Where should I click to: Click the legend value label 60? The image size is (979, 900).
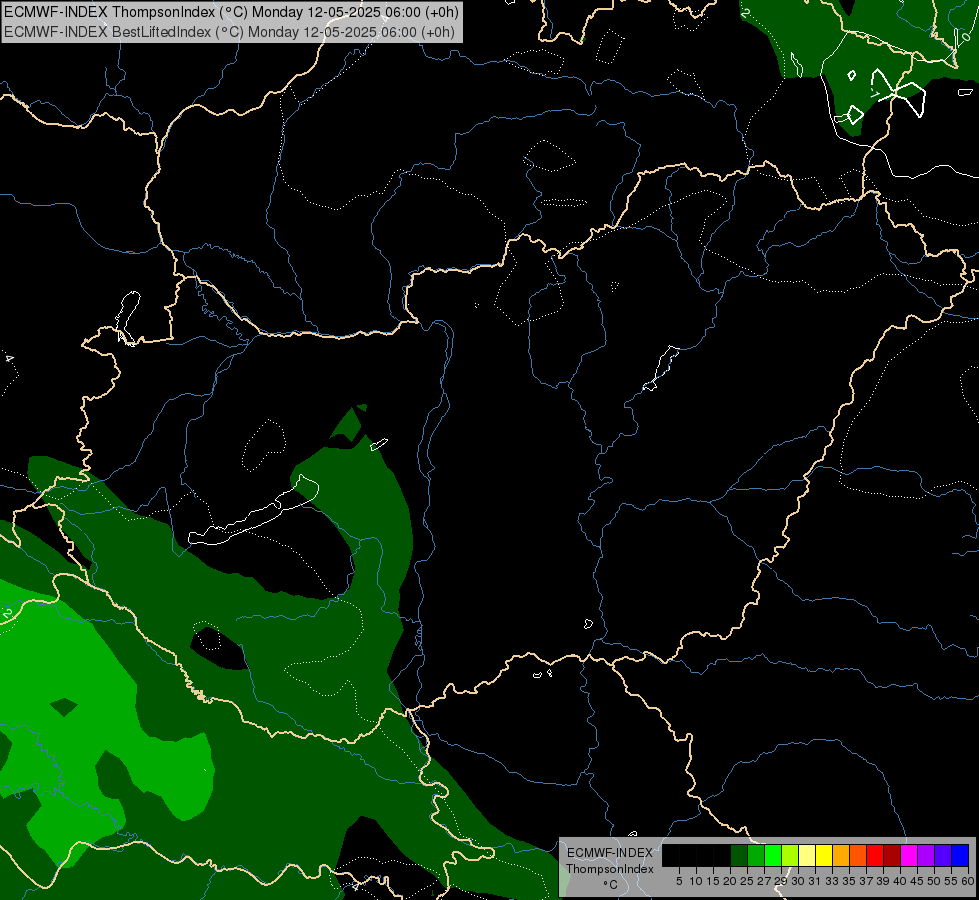(x=968, y=881)
